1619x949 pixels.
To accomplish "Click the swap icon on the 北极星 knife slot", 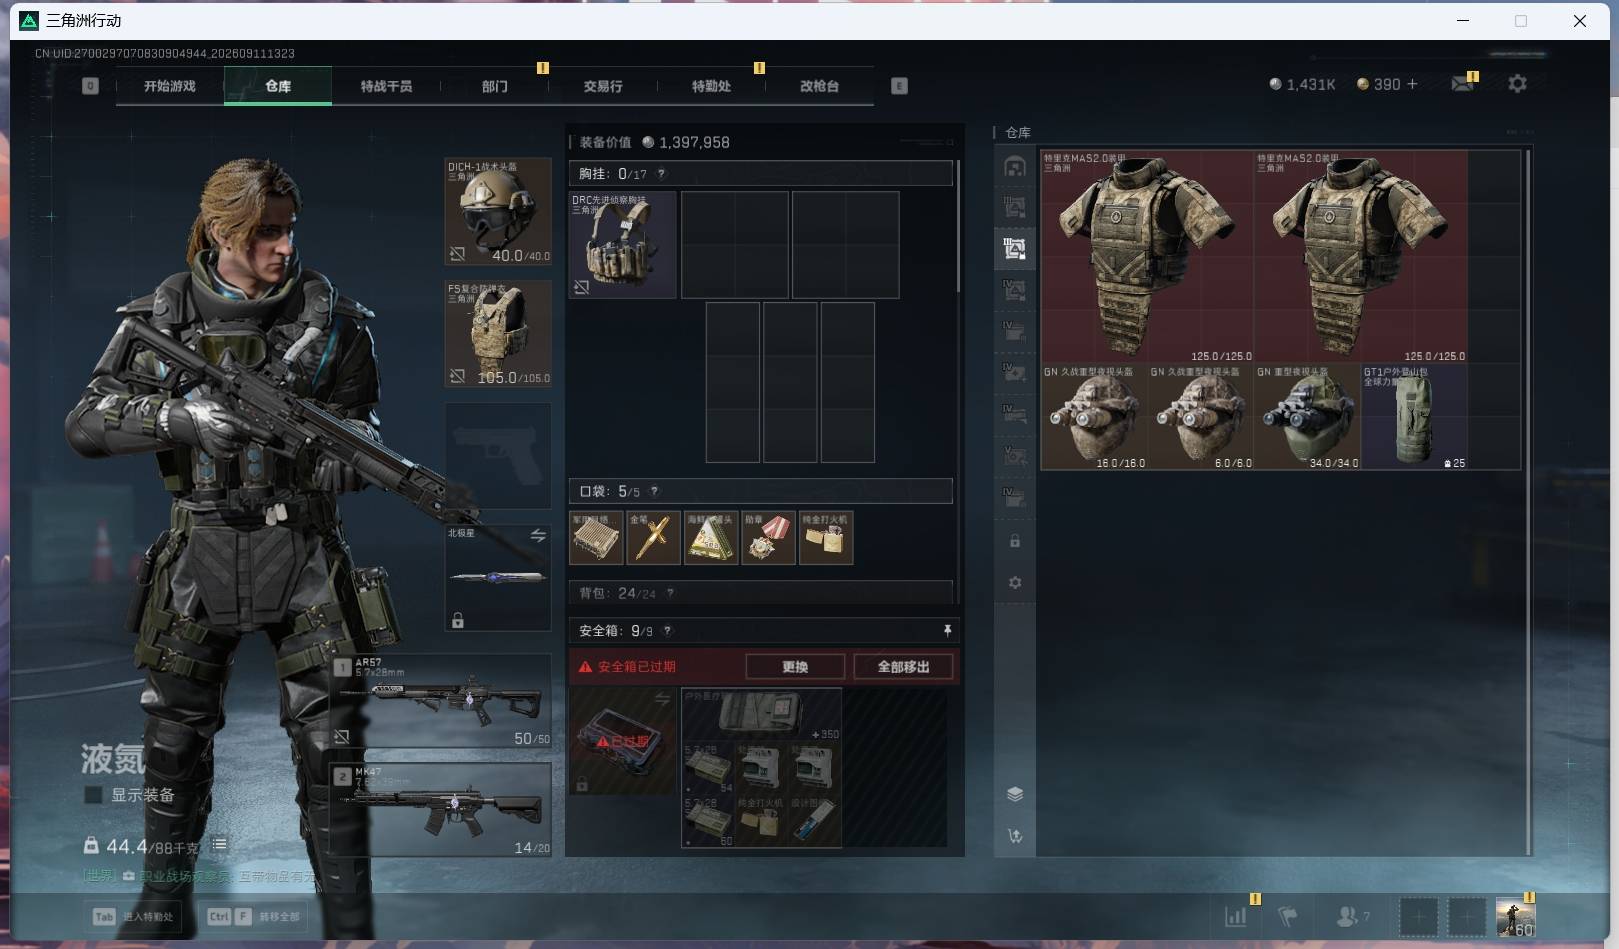I will [538, 536].
